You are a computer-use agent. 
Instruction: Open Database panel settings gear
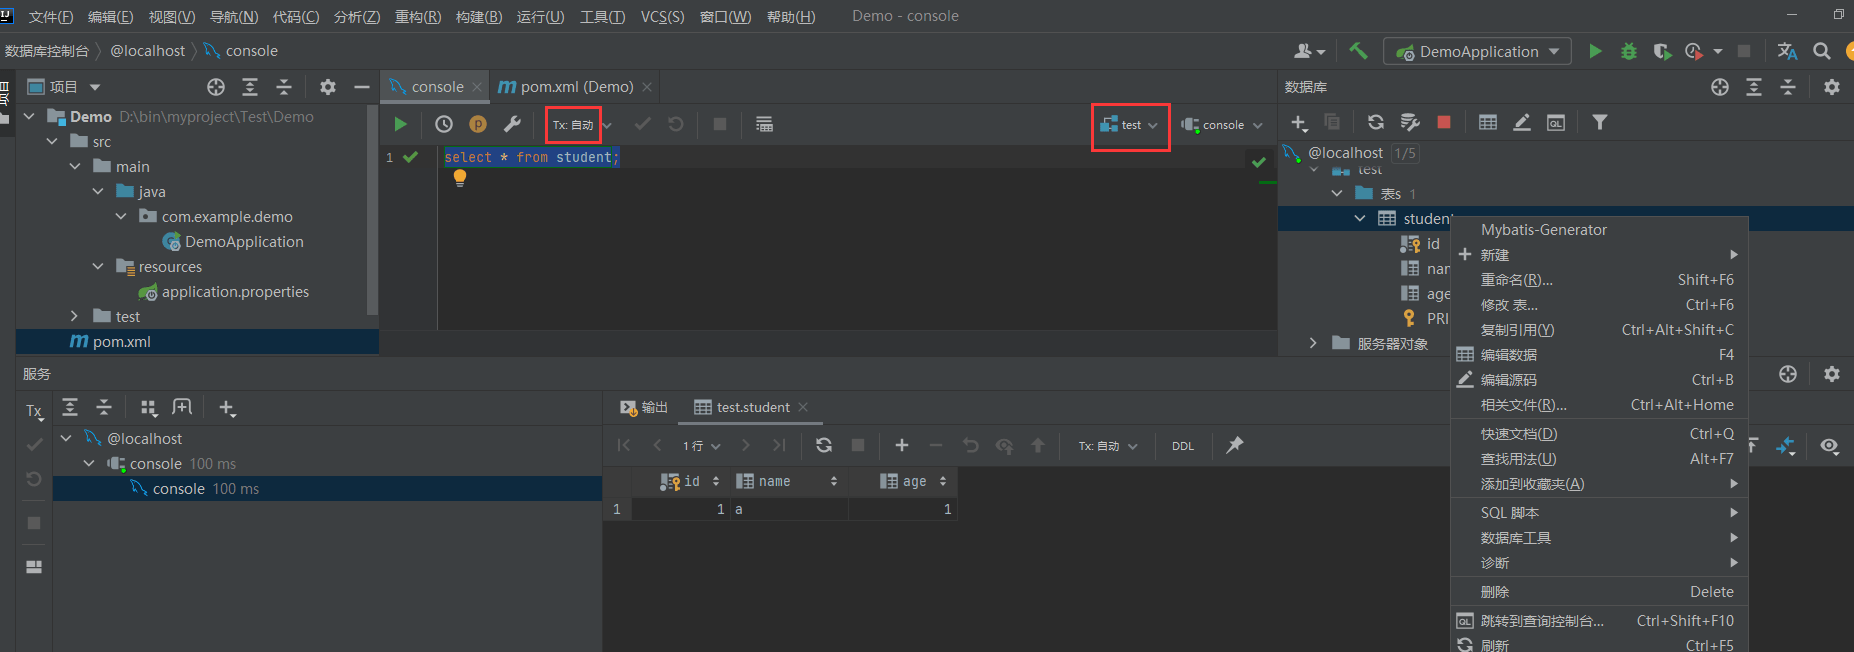pyautogui.click(x=1832, y=87)
